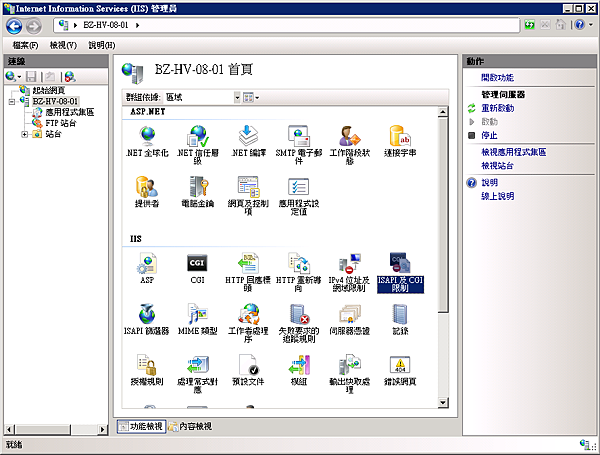
Task: Open the ISAPI 篩選器 icon
Action: pos(147,319)
